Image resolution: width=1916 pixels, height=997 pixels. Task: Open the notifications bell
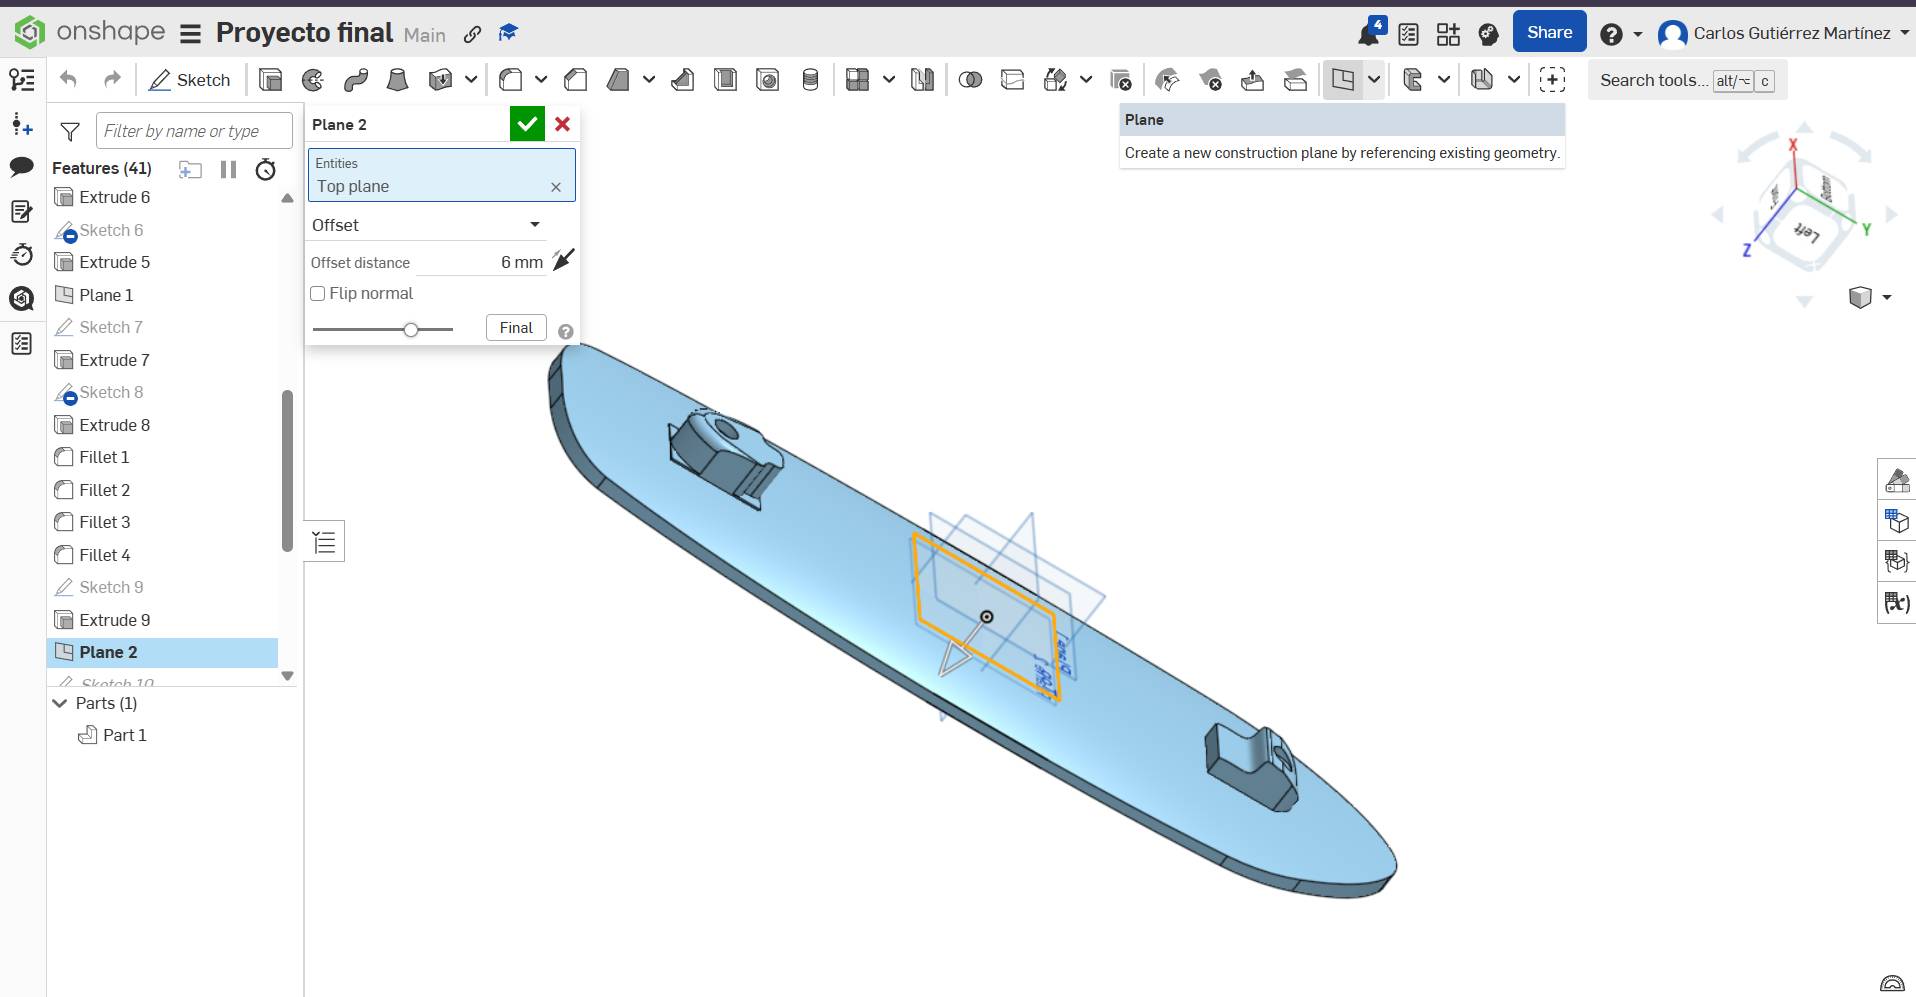point(1368,31)
